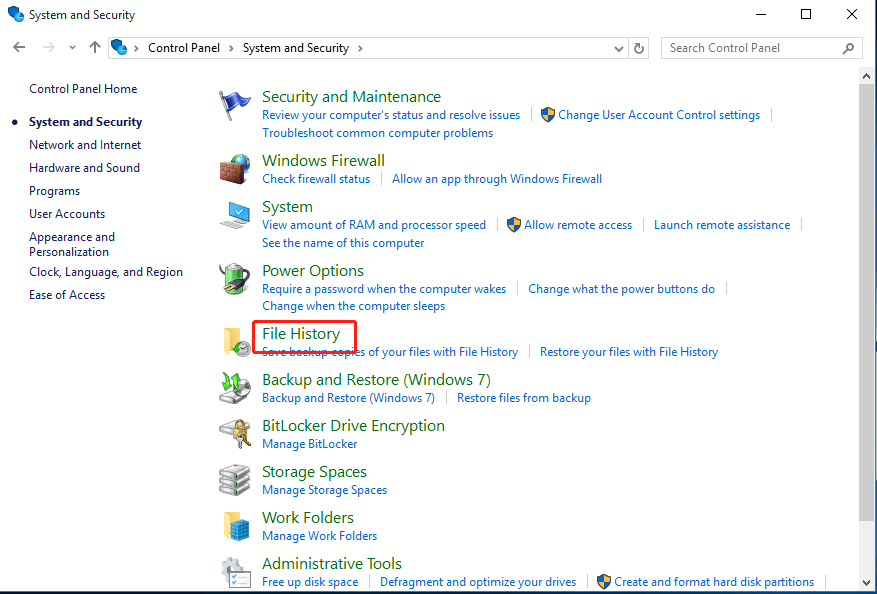Open Hardware and Sound category
Screen dimensions: 877x594
pyautogui.click(x=84, y=168)
